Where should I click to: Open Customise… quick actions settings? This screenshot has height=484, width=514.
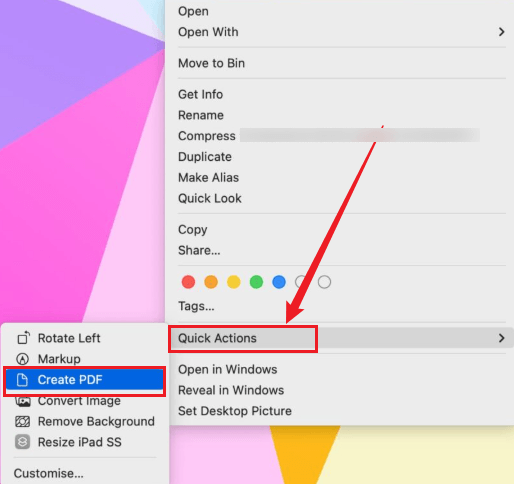(49, 473)
